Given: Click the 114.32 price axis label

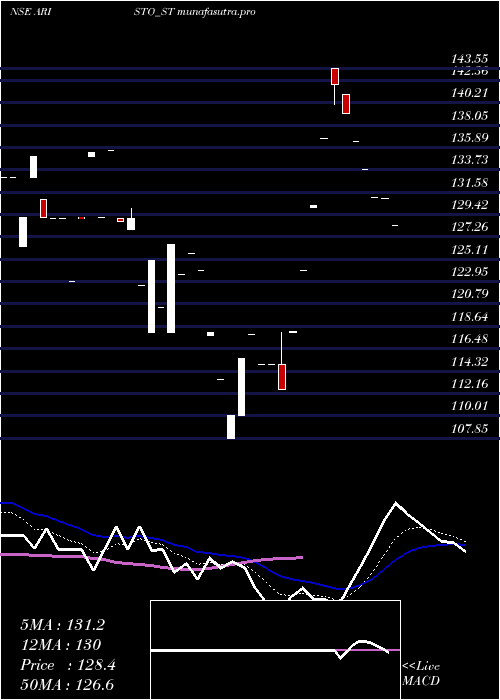Looking at the screenshot, I should [x=469, y=362].
